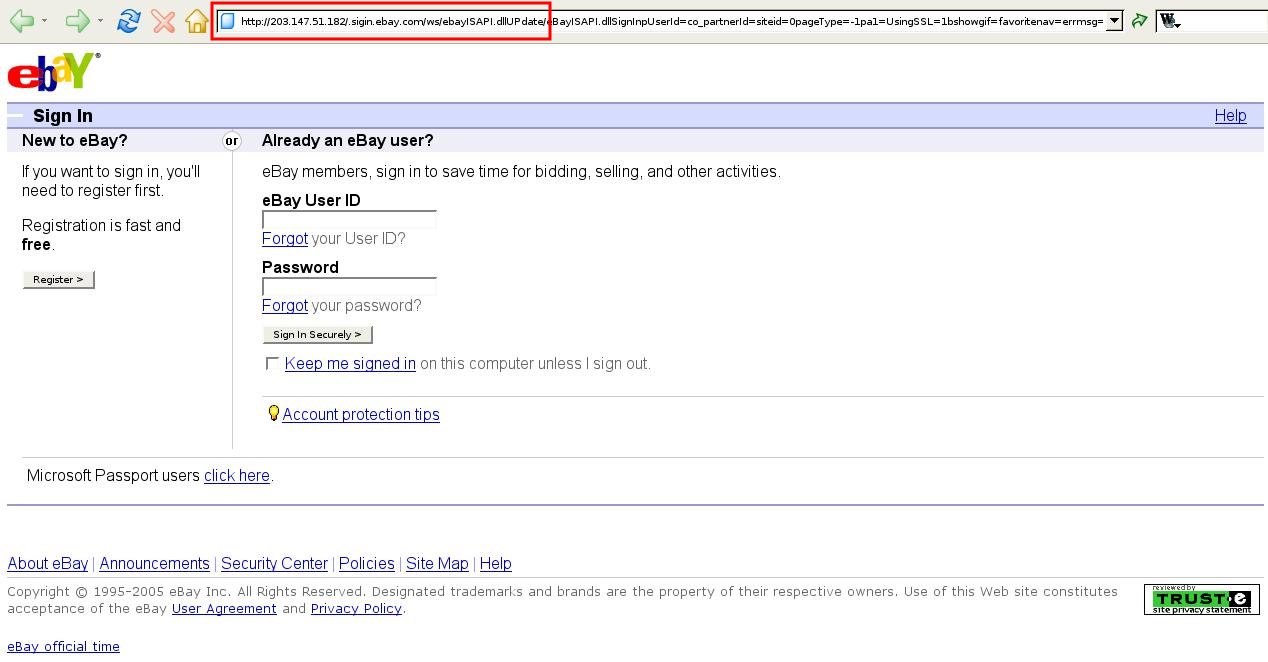Follow the Microsoft Passport click here link
The width and height of the screenshot is (1268, 662).
tap(237, 475)
